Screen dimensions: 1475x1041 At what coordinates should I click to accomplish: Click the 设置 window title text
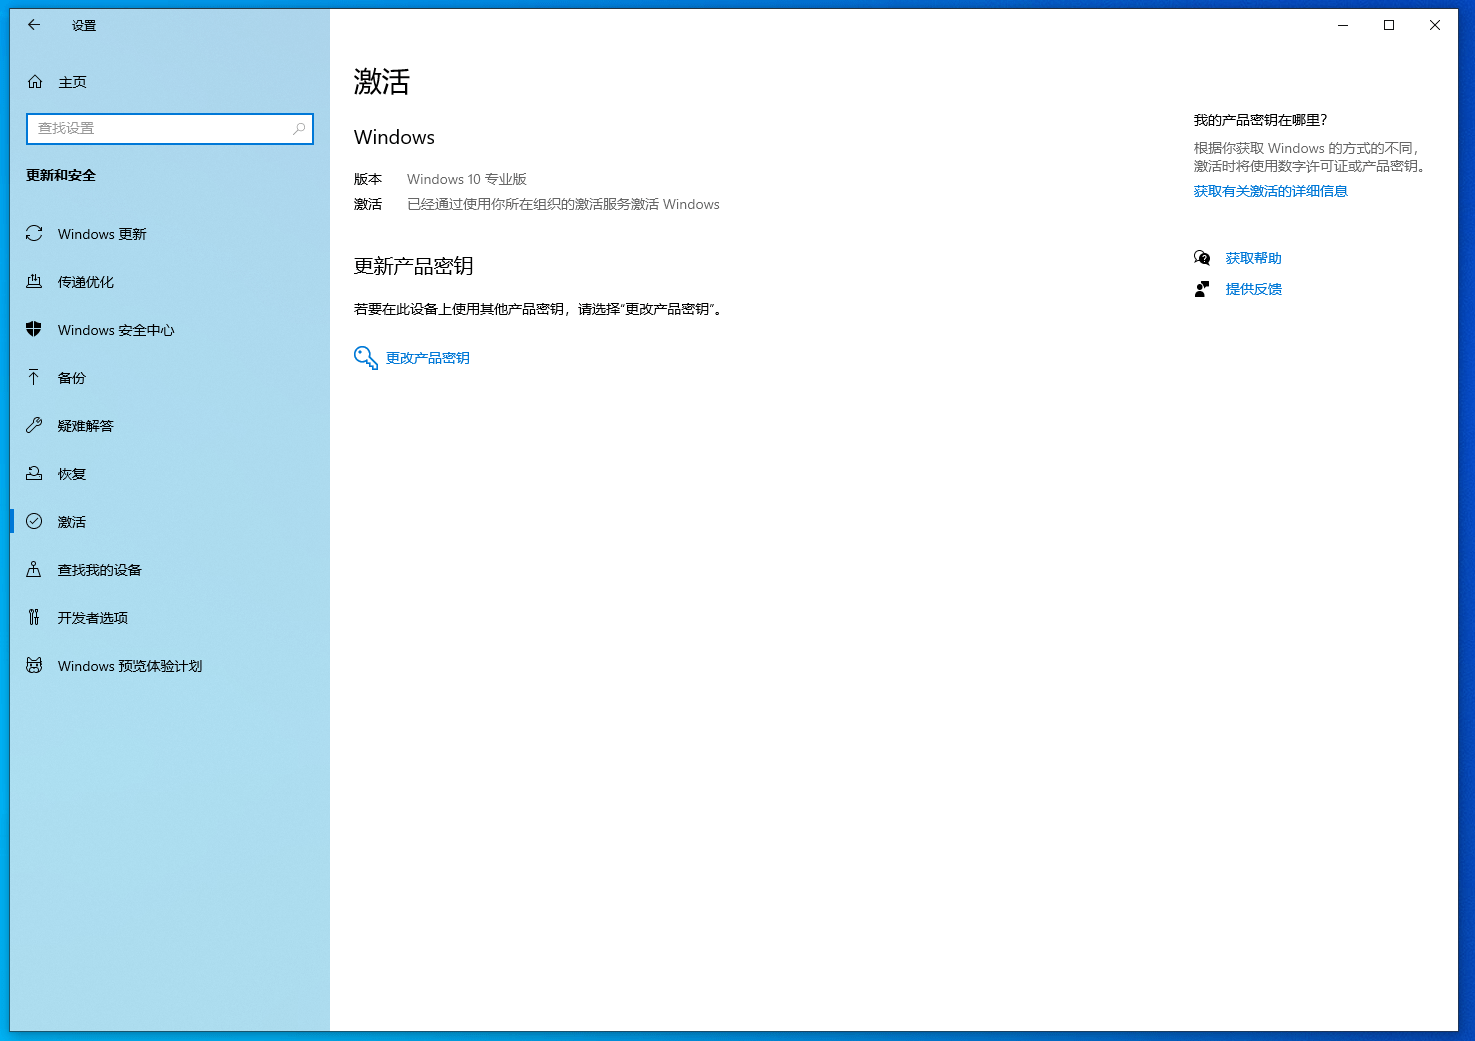pyautogui.click(x=84, y=25)
